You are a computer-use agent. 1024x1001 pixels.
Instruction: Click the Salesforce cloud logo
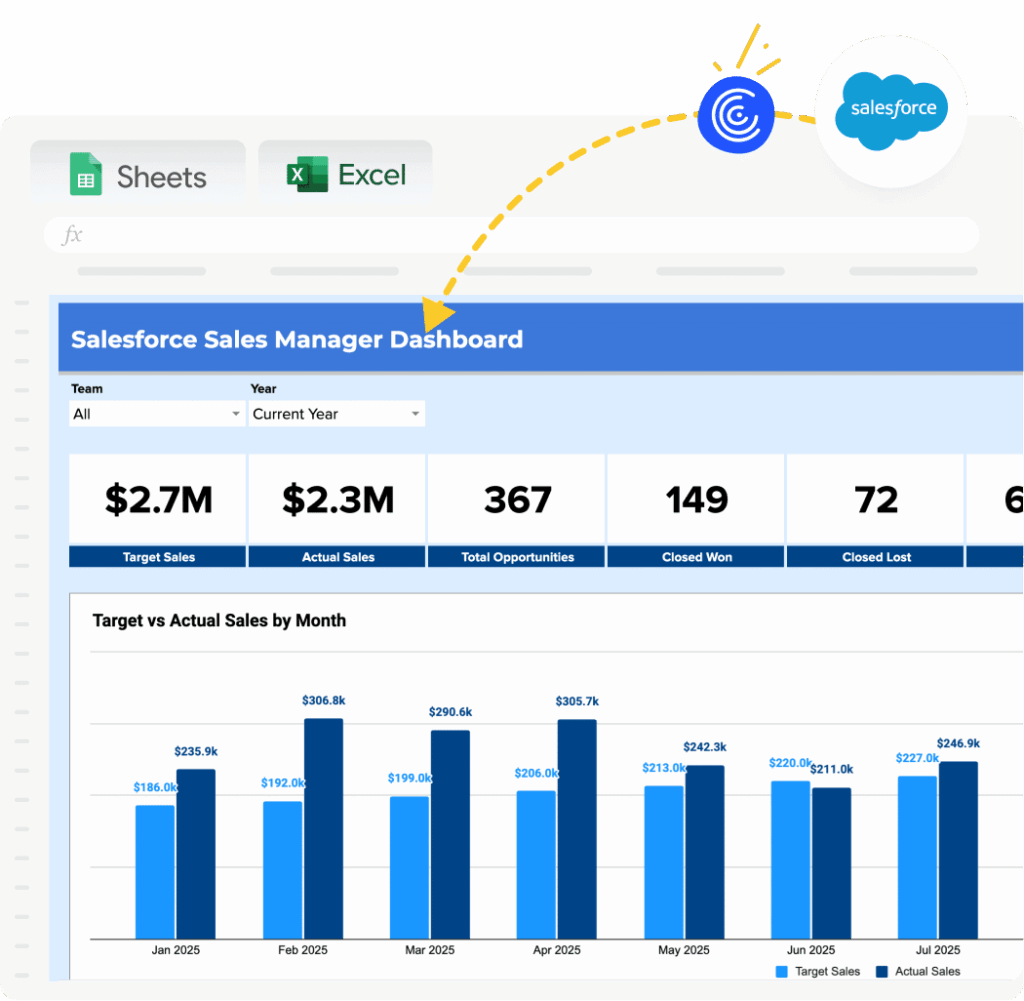[893, 109]
